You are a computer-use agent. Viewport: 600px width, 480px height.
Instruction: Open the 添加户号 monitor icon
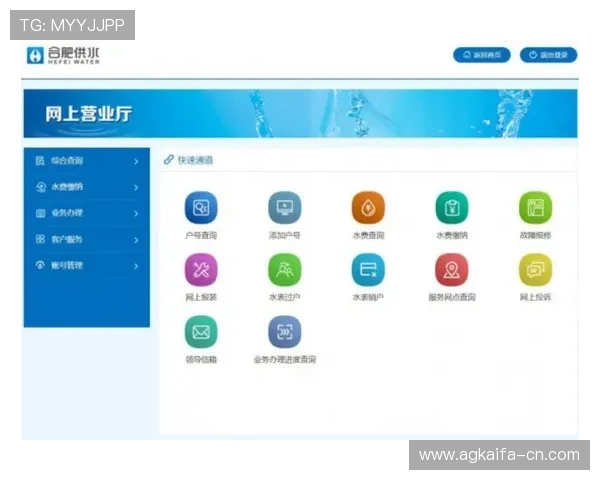pyautogui.click(x=284, y=207)
